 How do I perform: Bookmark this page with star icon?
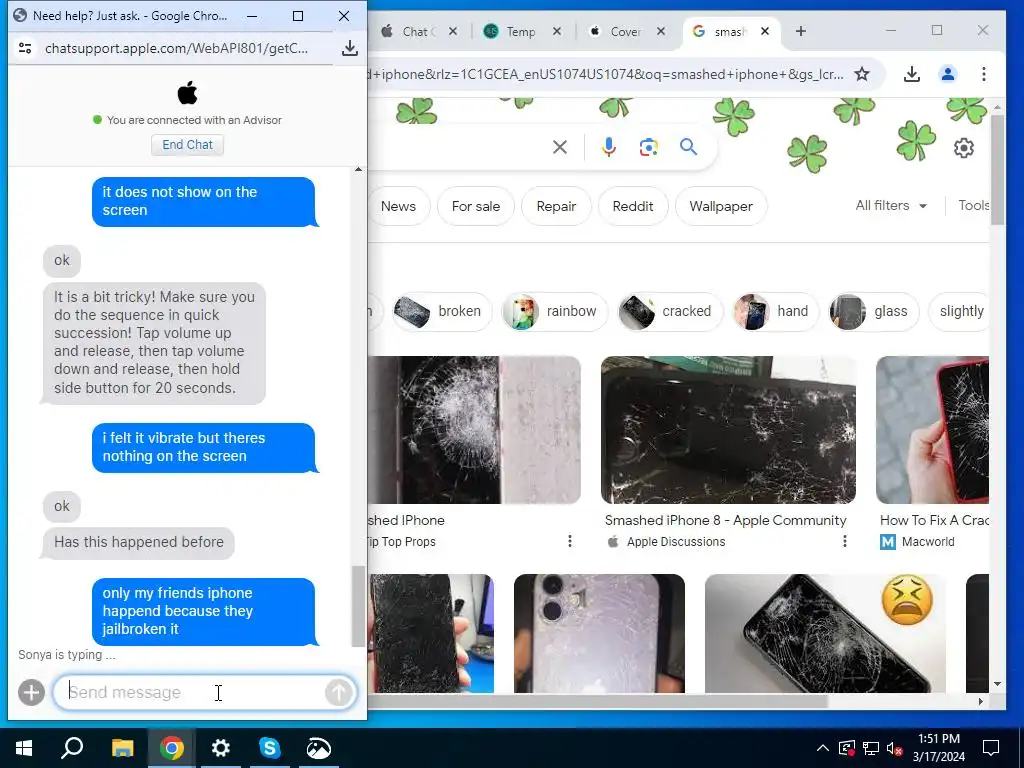862,74
